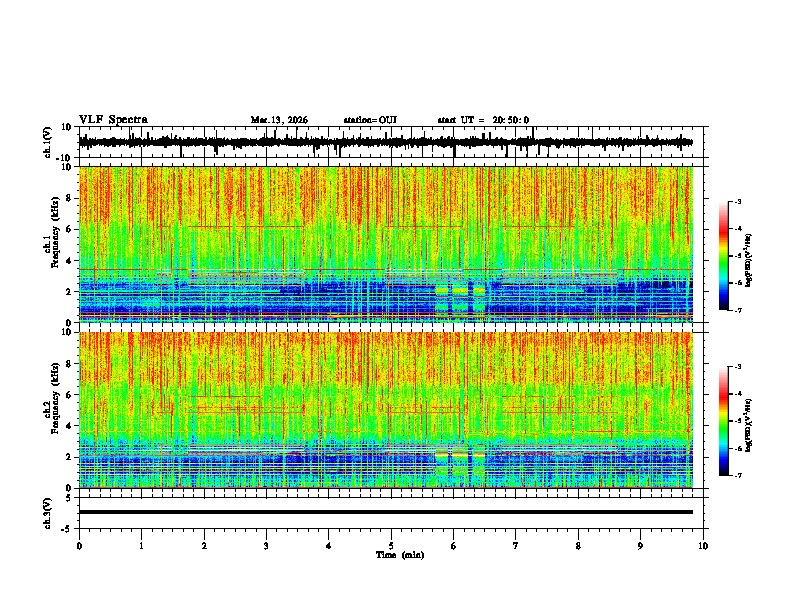Click time-axis tick label "10" at the right end
The width and height of the screenshot is (792, 612).
pos(703,546)
